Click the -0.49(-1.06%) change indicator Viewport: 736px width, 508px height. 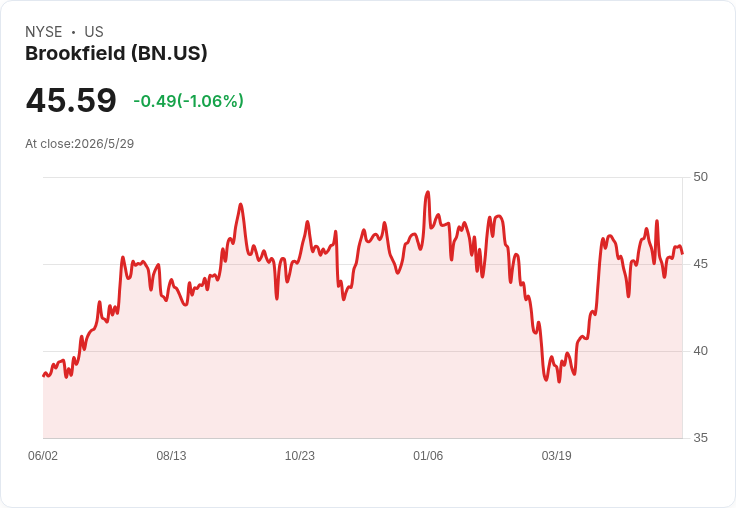(188, 101)
